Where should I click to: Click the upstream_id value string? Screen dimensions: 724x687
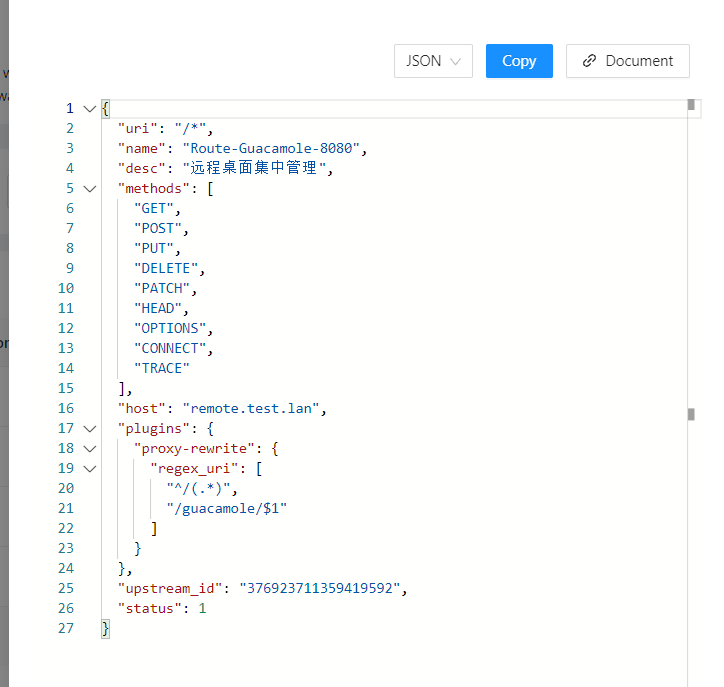pos(320,588)
